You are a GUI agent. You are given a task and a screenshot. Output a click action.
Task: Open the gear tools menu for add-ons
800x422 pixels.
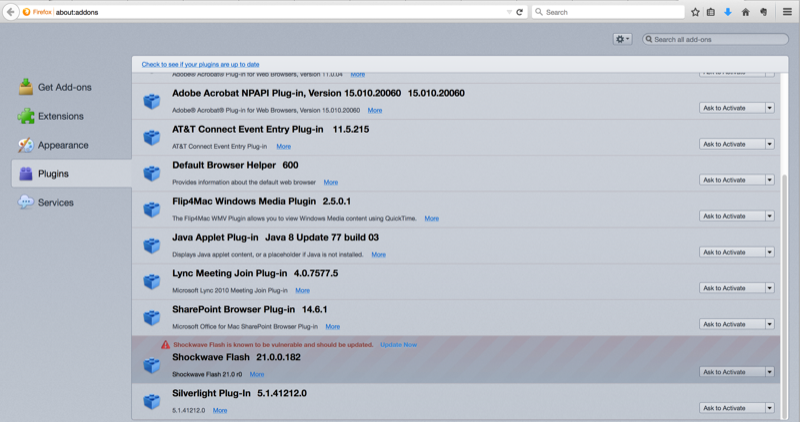click(x=622, y=39)
